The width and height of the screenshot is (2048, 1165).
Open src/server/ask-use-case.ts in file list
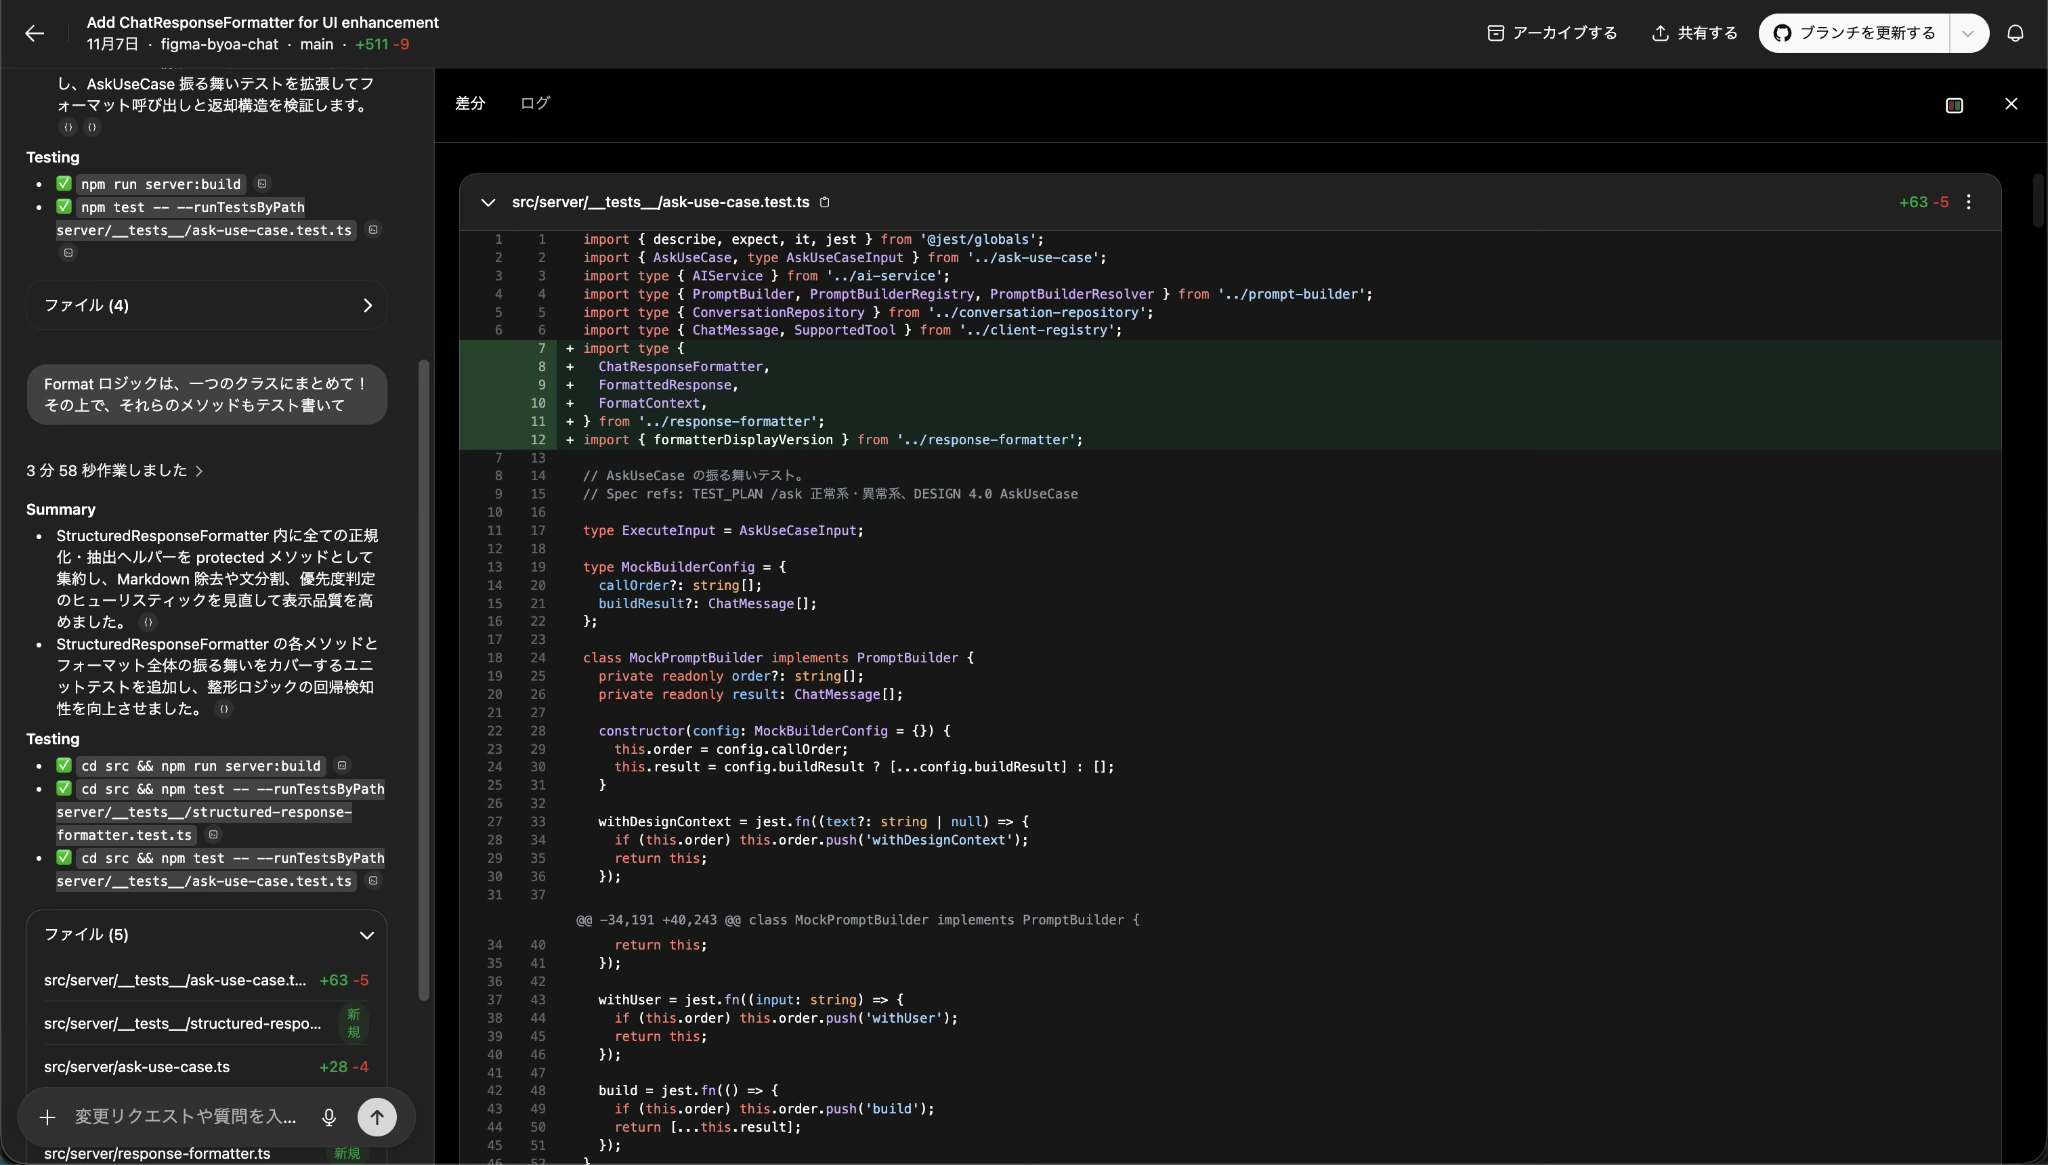tap(137, 1067)
